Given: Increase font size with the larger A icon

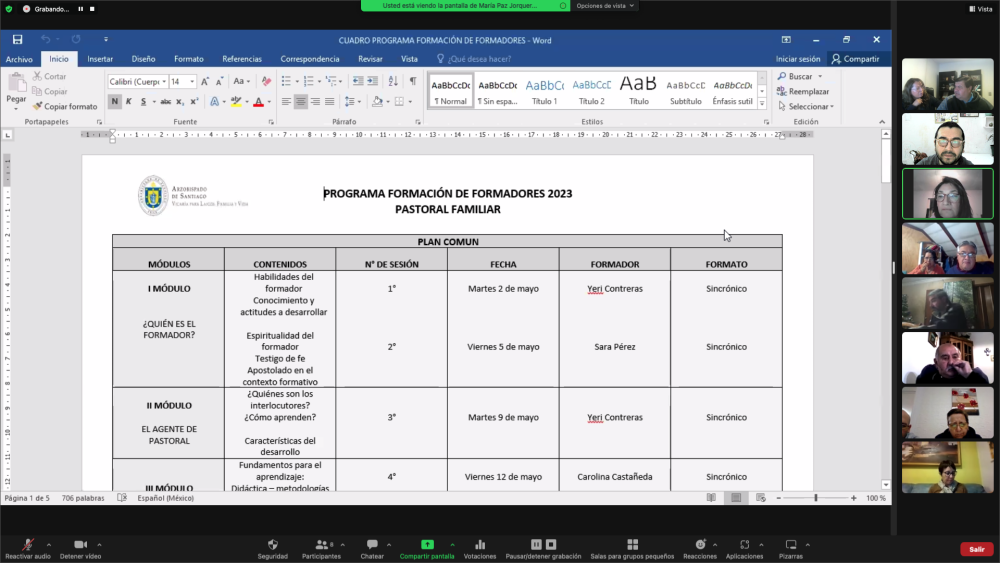Looking at the screenshot, I should pos(205,81).
